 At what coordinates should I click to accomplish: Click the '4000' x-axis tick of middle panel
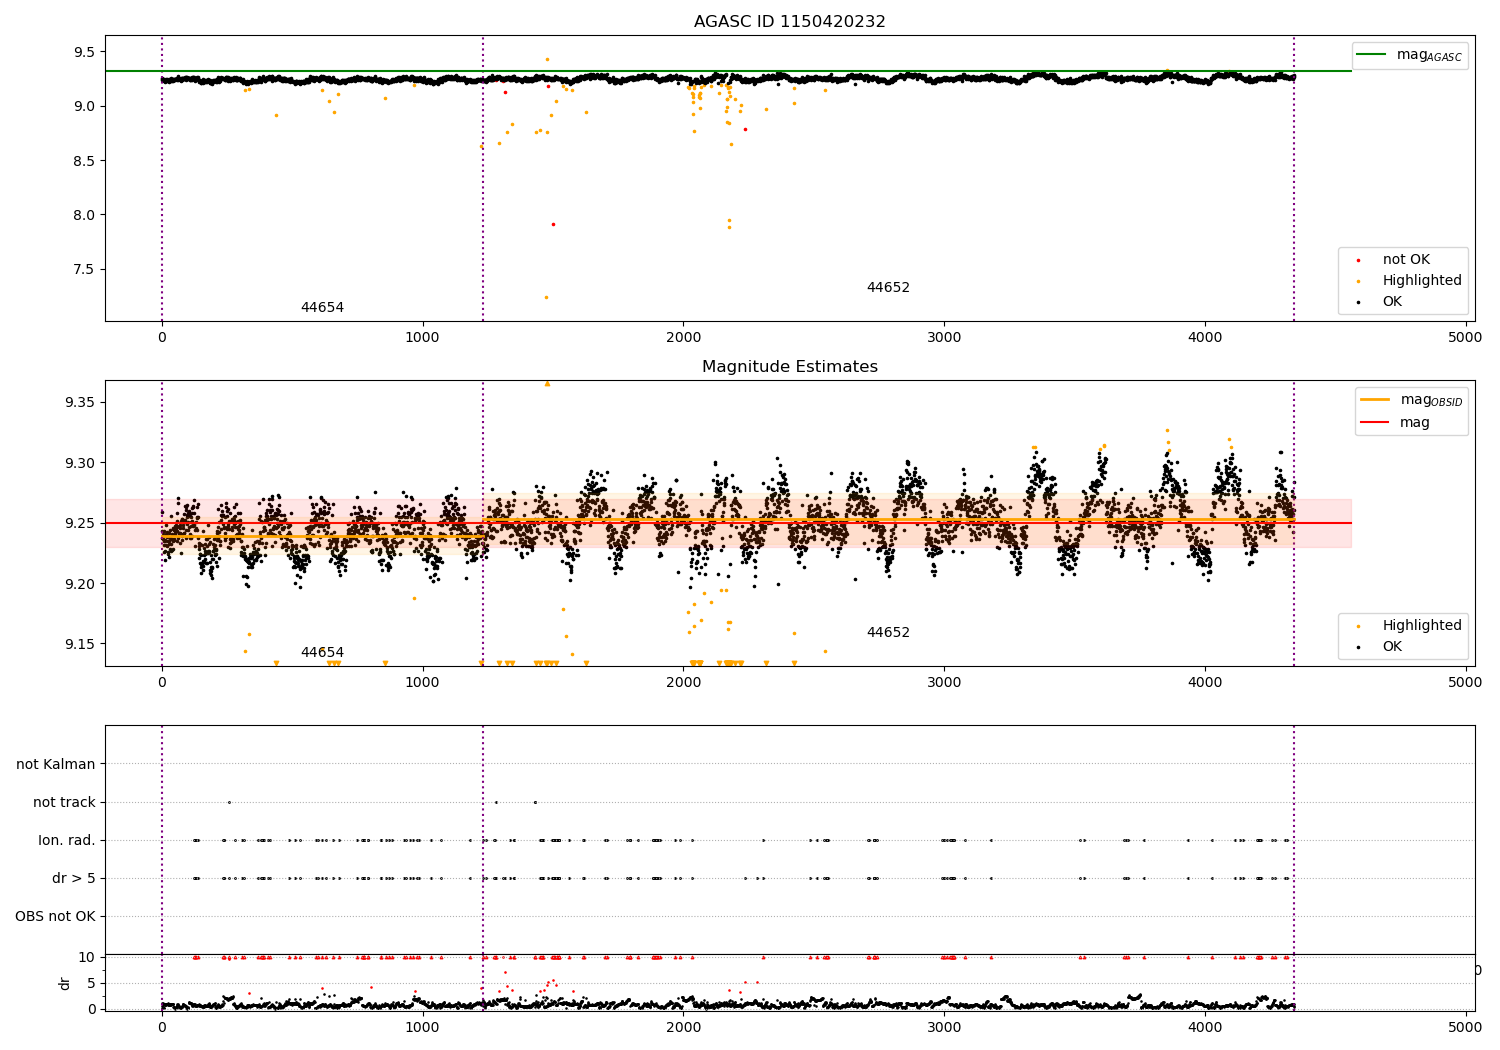click(1204, 682)
